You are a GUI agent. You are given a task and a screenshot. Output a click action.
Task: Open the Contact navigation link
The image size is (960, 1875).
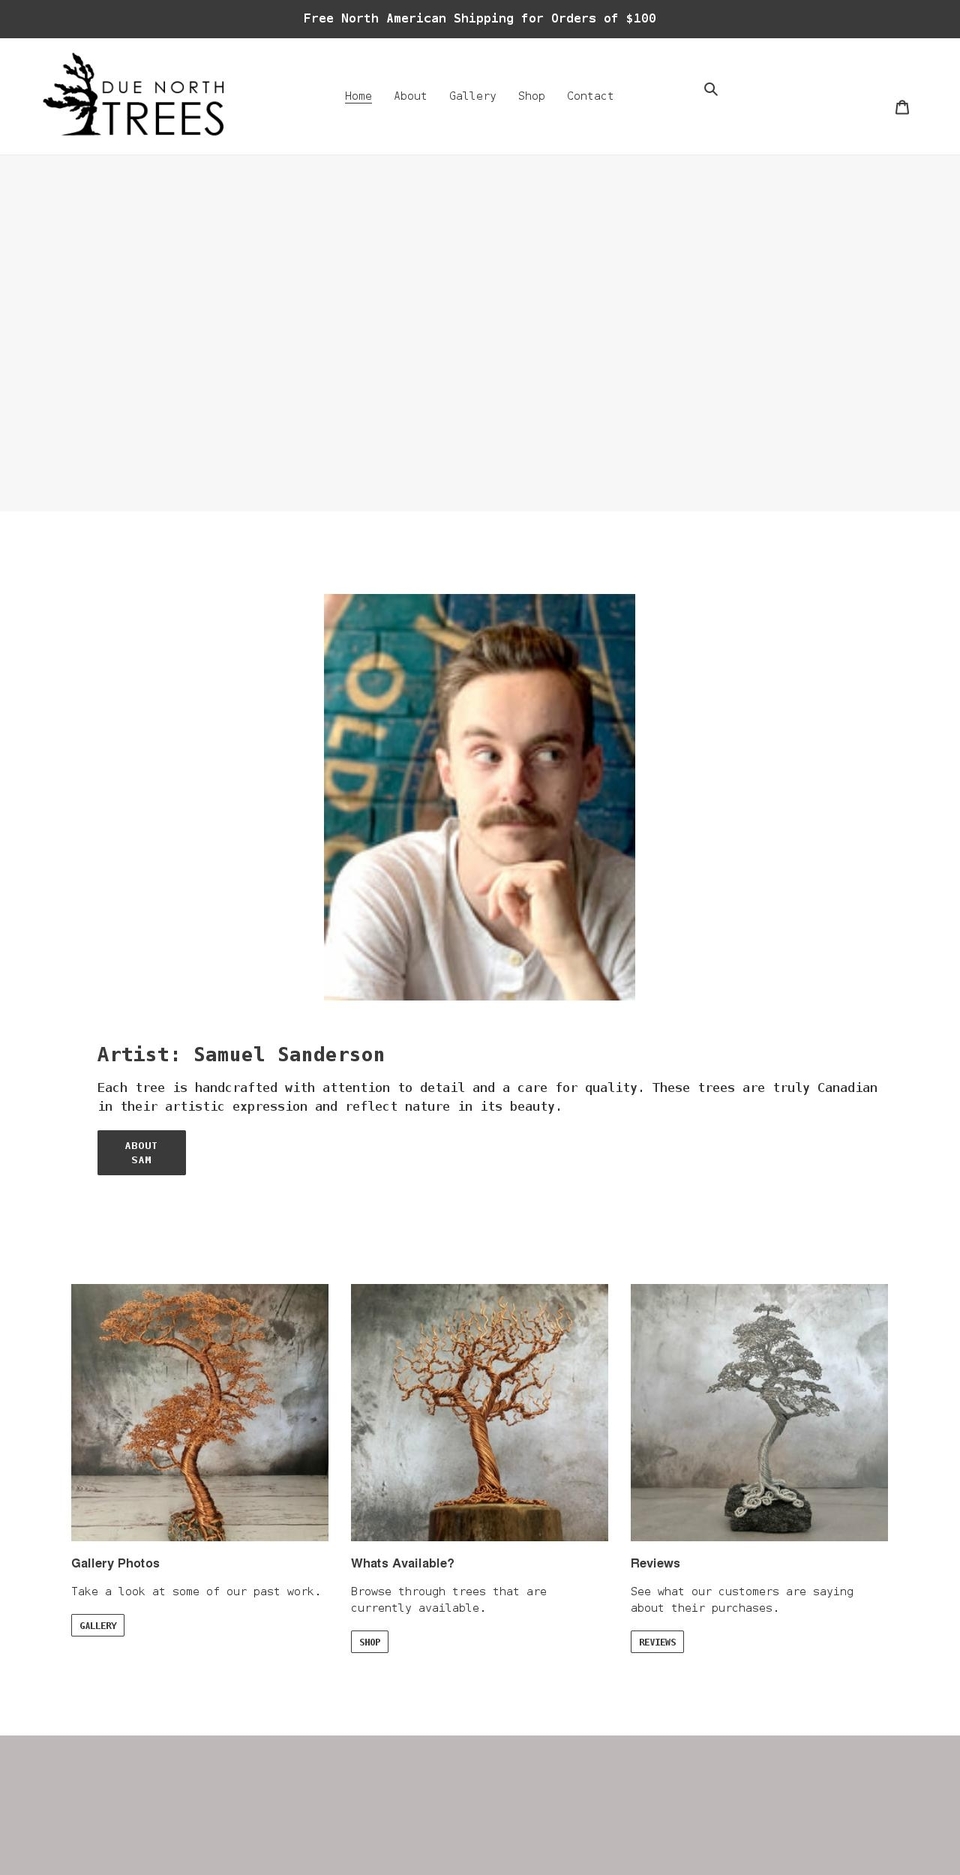[x=590, y=96]
